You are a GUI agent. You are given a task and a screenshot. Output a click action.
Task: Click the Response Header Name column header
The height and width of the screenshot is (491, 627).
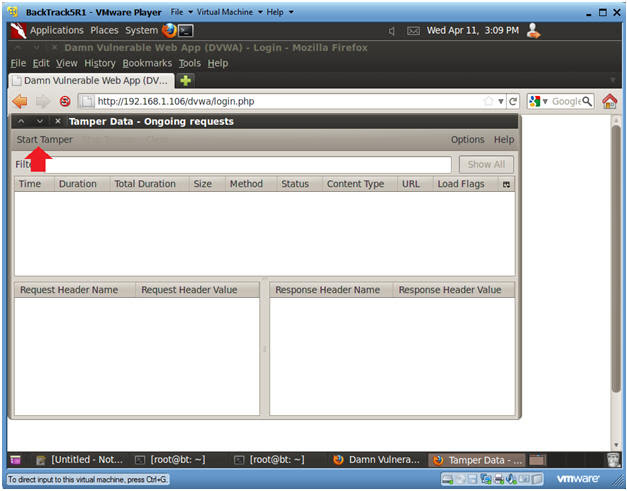click(x=331, y=290)
